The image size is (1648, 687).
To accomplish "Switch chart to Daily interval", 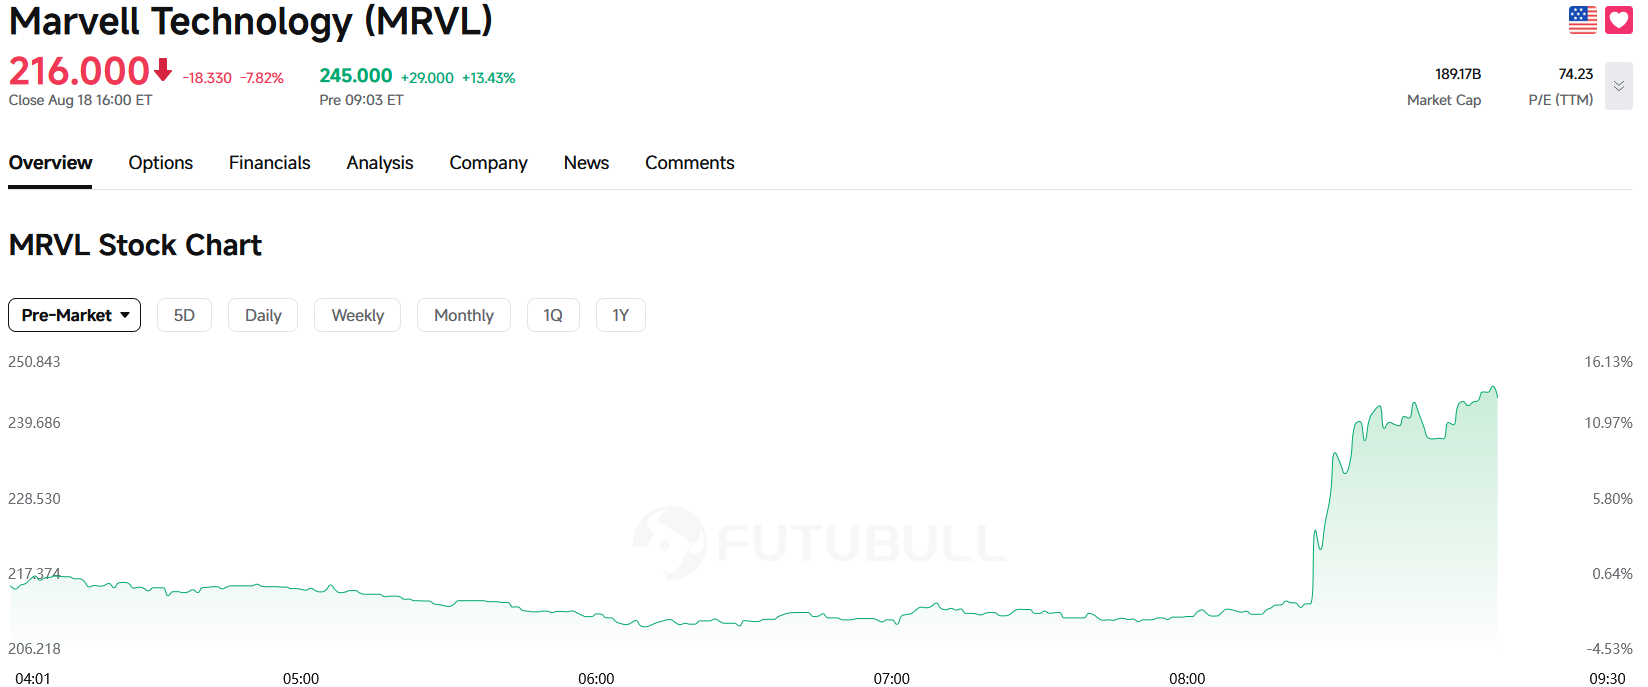I will click(263, 315).
